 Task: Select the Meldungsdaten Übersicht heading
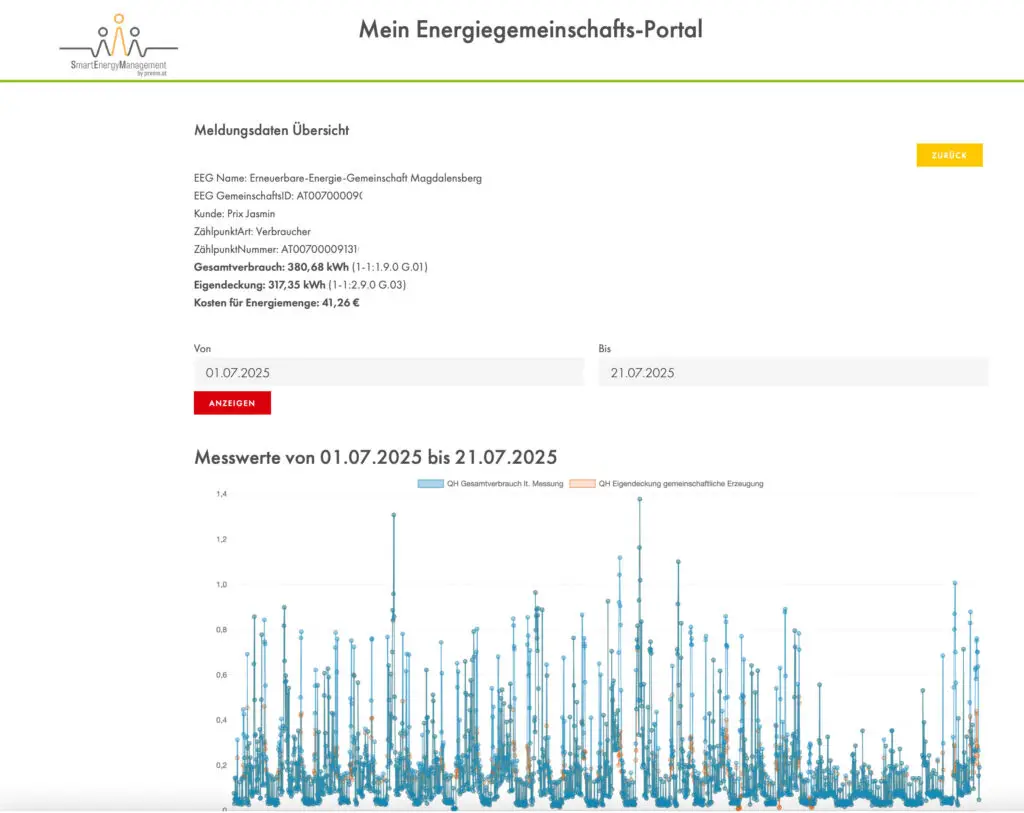[x=271, y=130]
